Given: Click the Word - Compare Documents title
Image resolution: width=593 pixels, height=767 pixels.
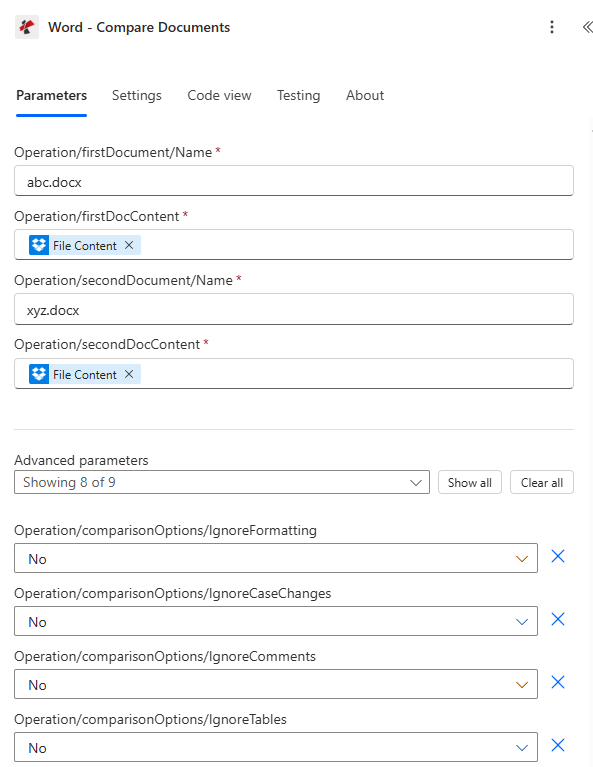Looking at the screenshot, I should coord(139,27).
